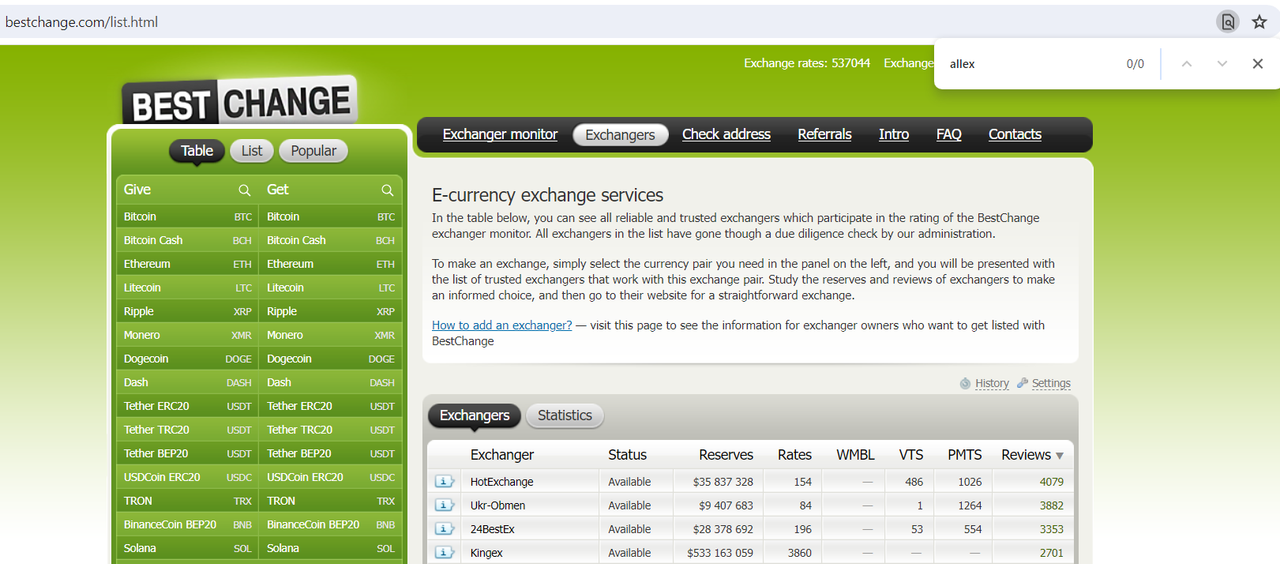This screenshot has width=1280, height=564.
Task: Select Exchangers in the top navigation
Action: click(x=620, y=135)
